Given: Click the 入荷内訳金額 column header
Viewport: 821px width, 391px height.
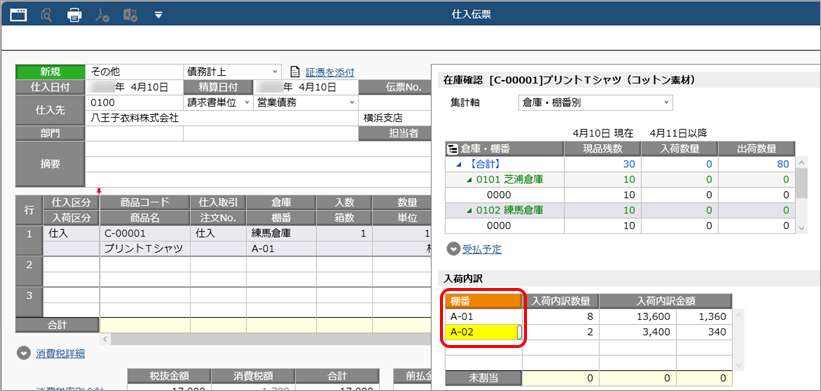Looking at the screenshot, I should pyautogui.click(x=666, y=300).
